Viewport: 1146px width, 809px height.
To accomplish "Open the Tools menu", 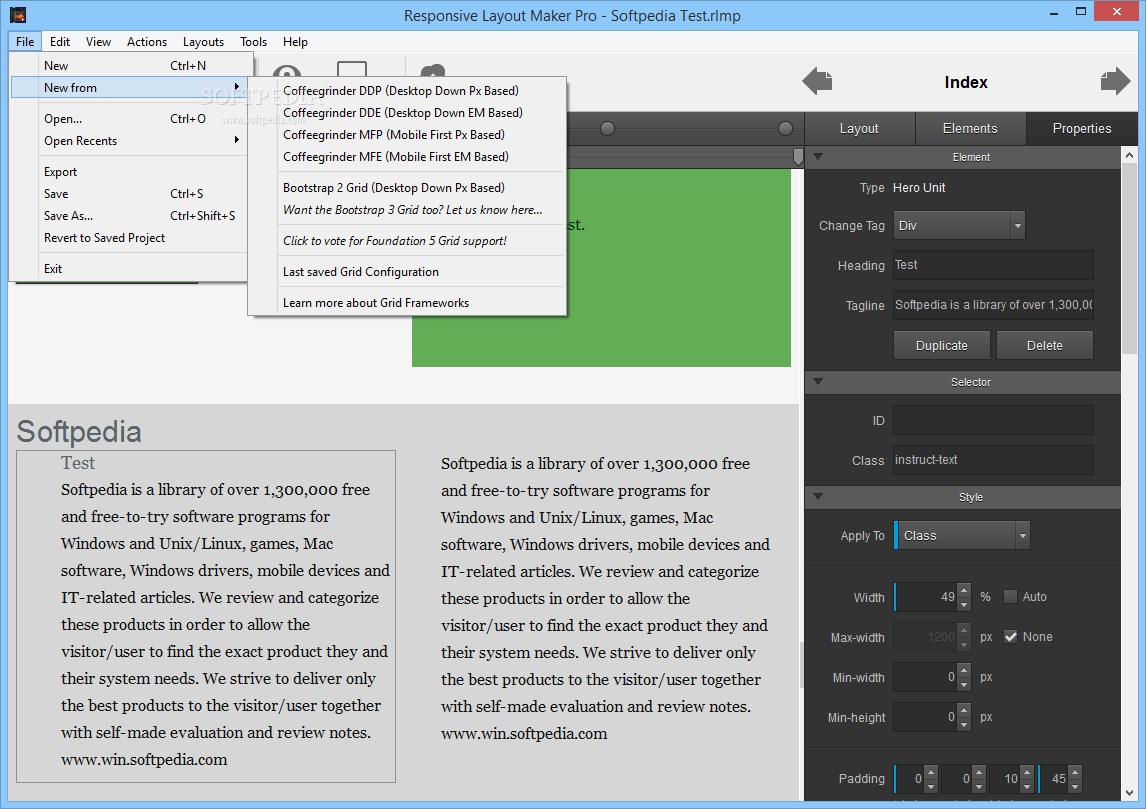I will (254, 42).
